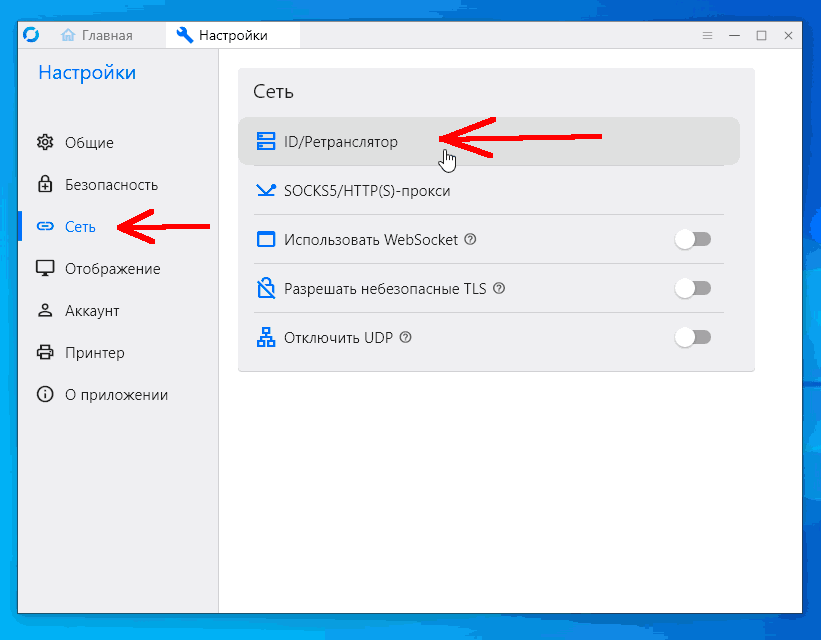The height and width of the screenshot is (640, 821).
Task: Click the wrench icon on Настройки tab
Action: [x=184, y=35]
